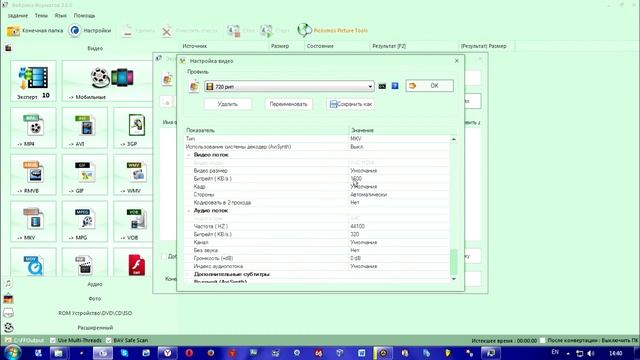
Task: Open the -> RMVB conversion tile
Action: tap(33, 175)
